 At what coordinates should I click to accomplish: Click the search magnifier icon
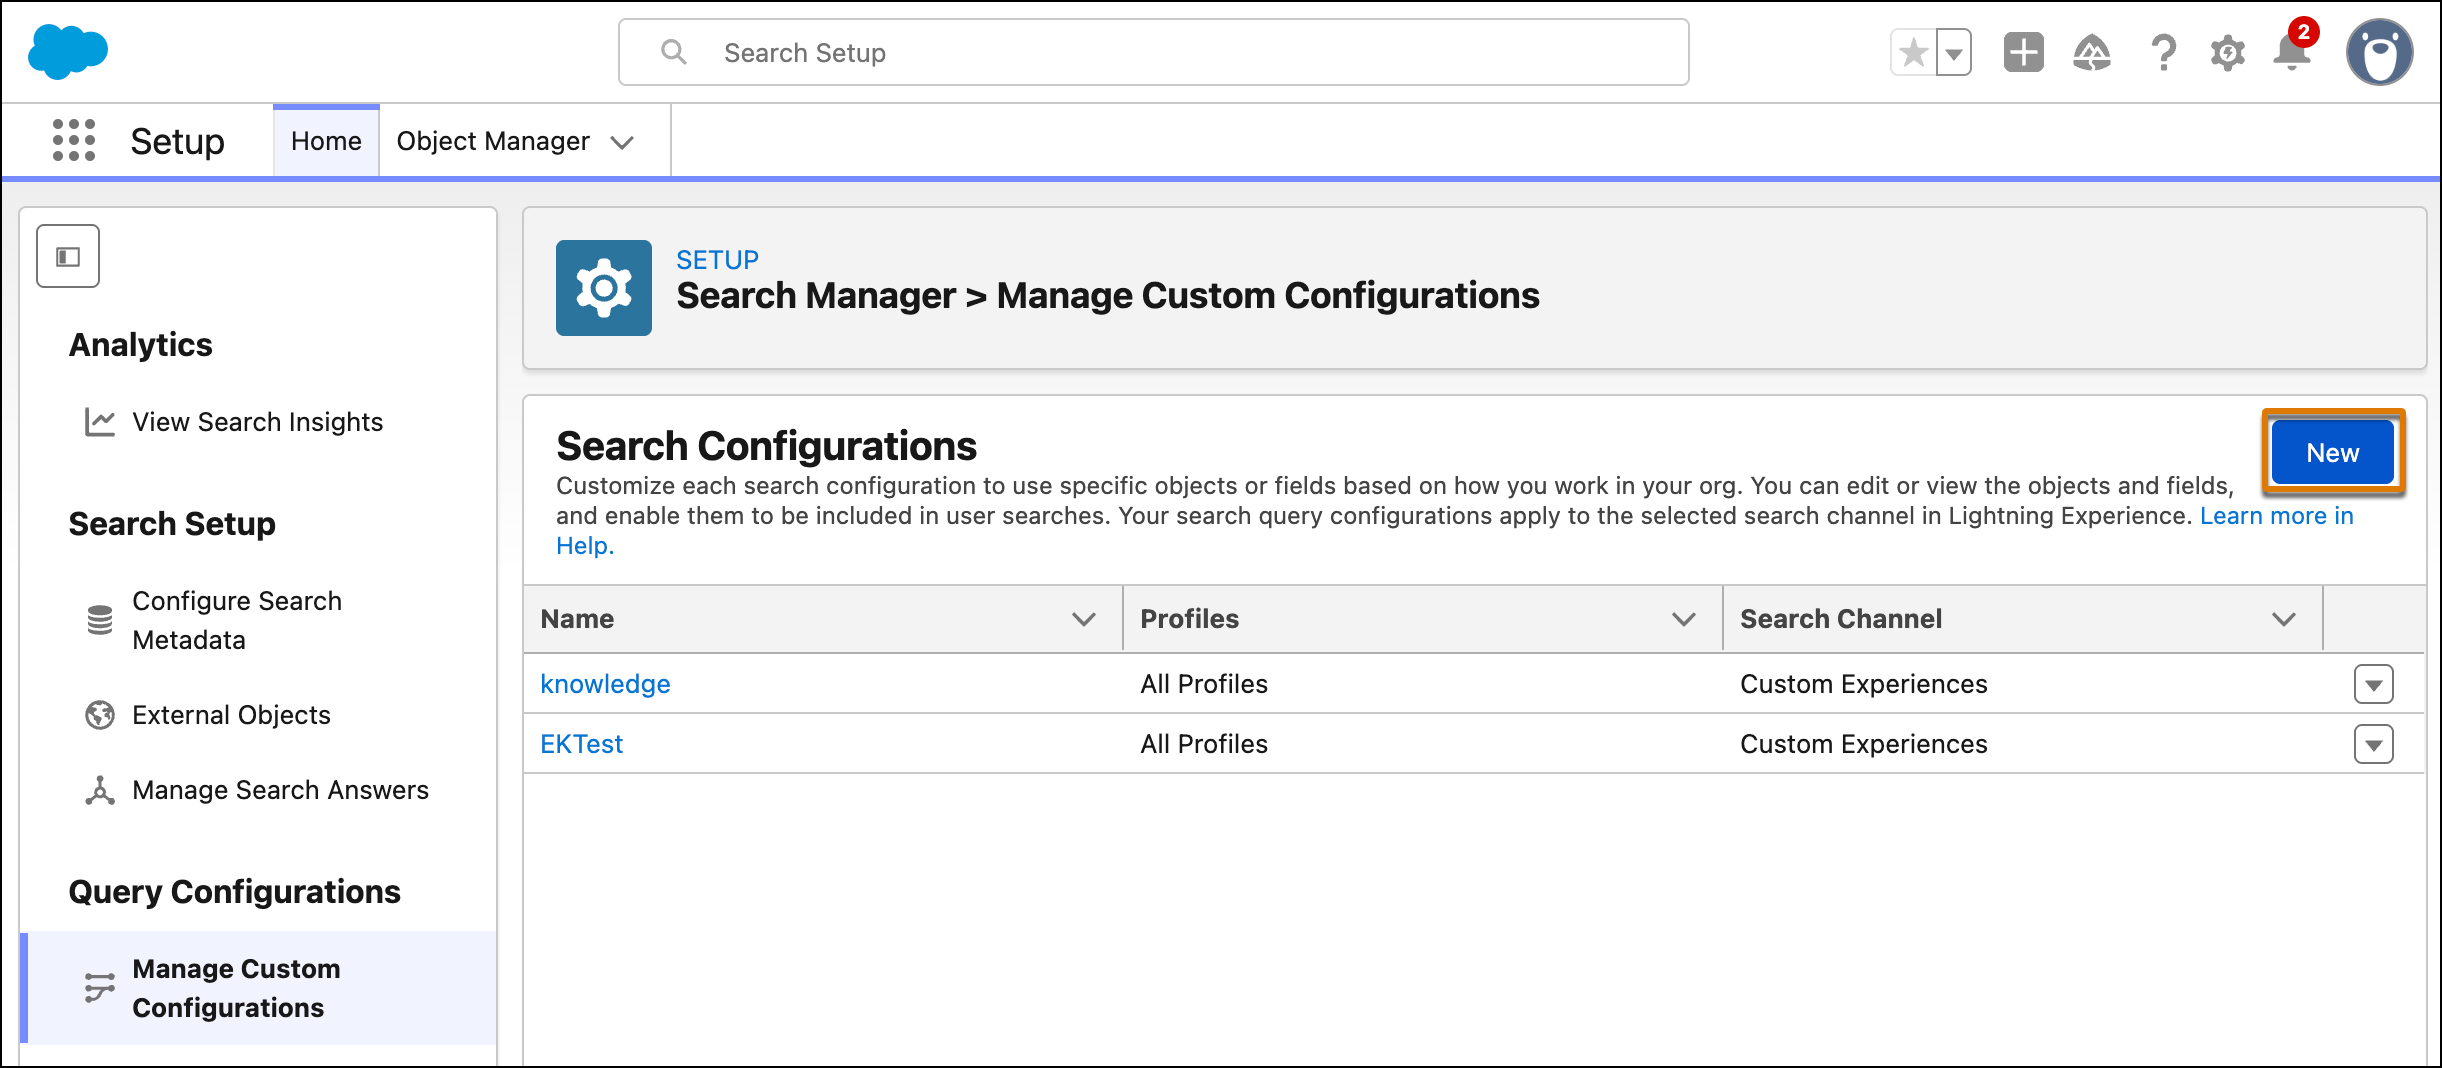pos(674,52)
